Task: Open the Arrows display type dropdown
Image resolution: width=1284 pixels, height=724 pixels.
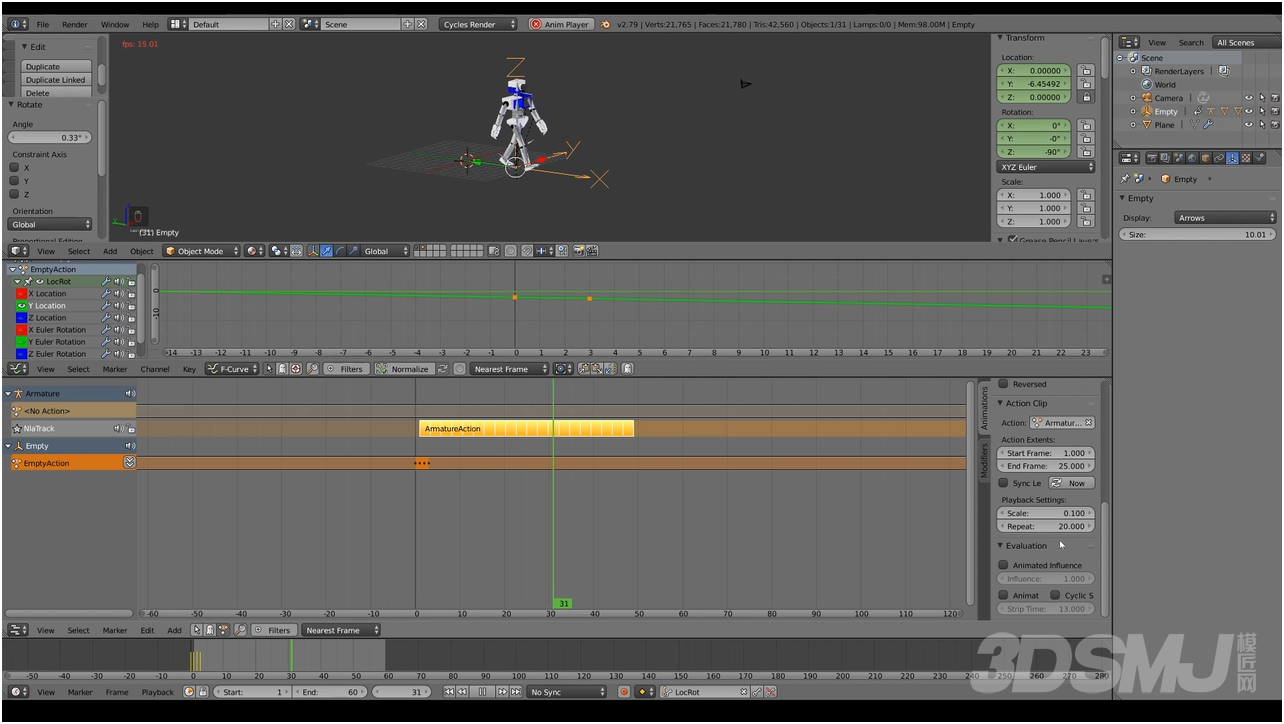Action: click(x=1225, y=217)
